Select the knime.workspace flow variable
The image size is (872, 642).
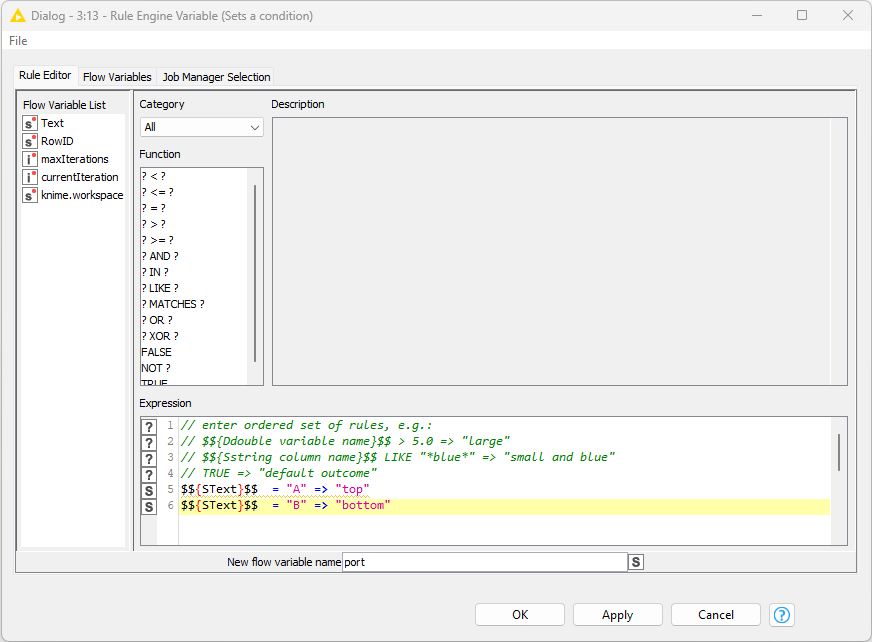(82, 195)
